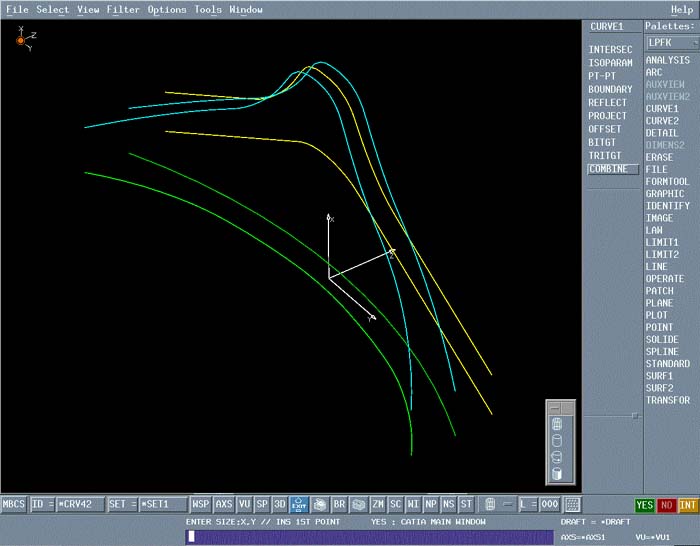Select the wireframe display mode cylinder icon
Viewport: 700px width, 546px height.
[557, 424]
